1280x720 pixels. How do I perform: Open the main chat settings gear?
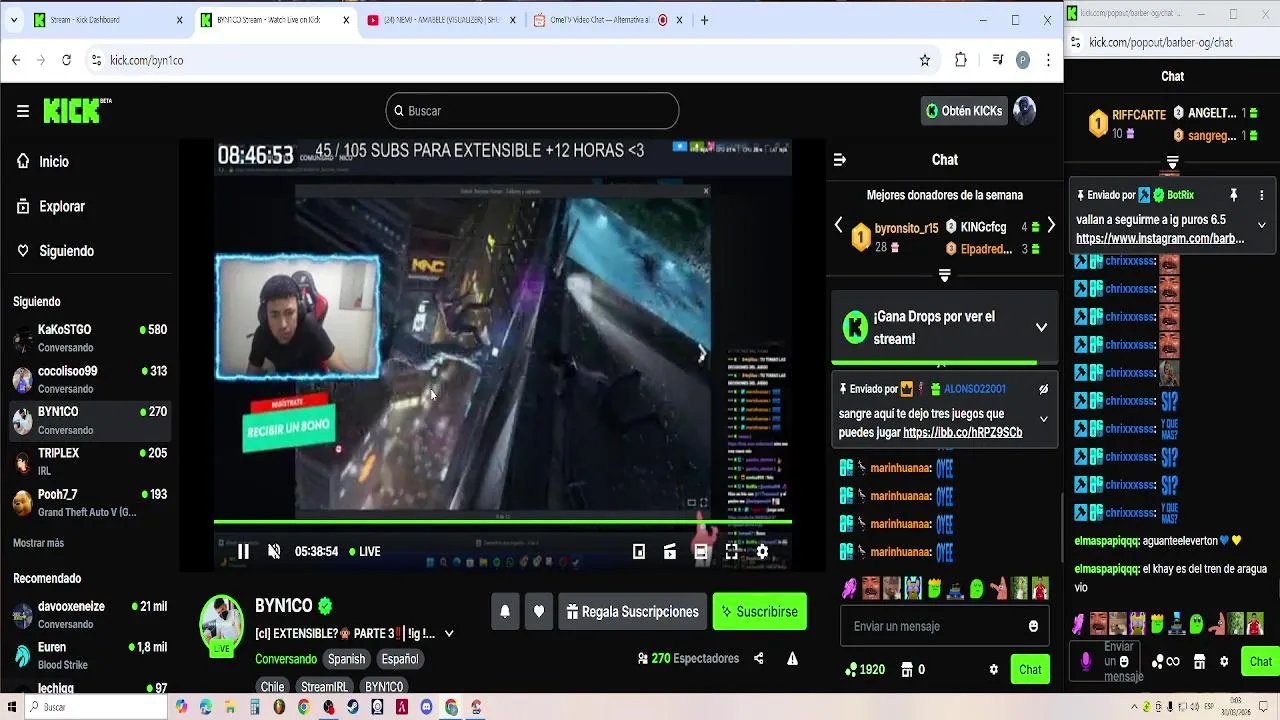993,670
